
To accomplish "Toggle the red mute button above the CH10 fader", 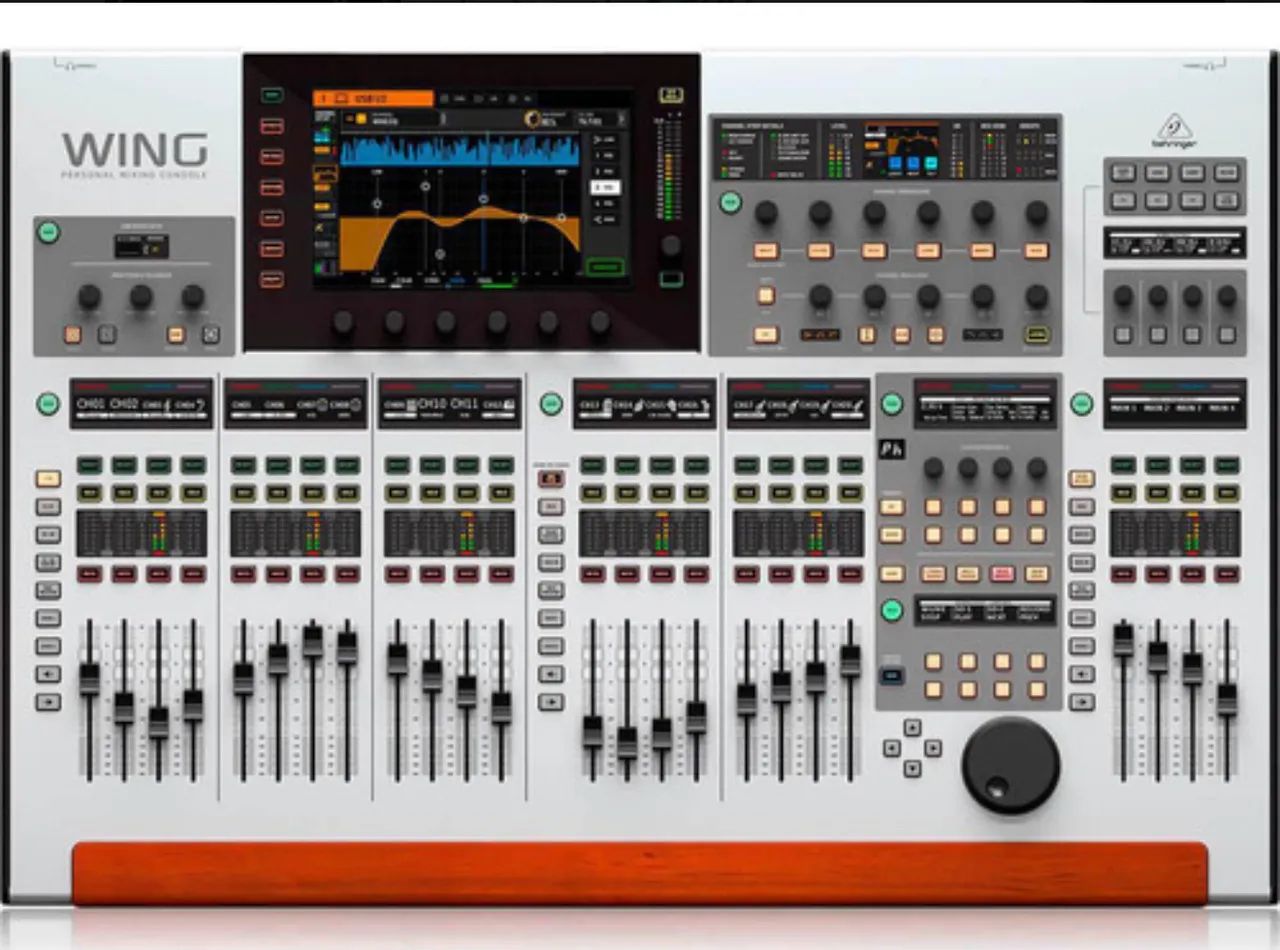I will point(432,574).
